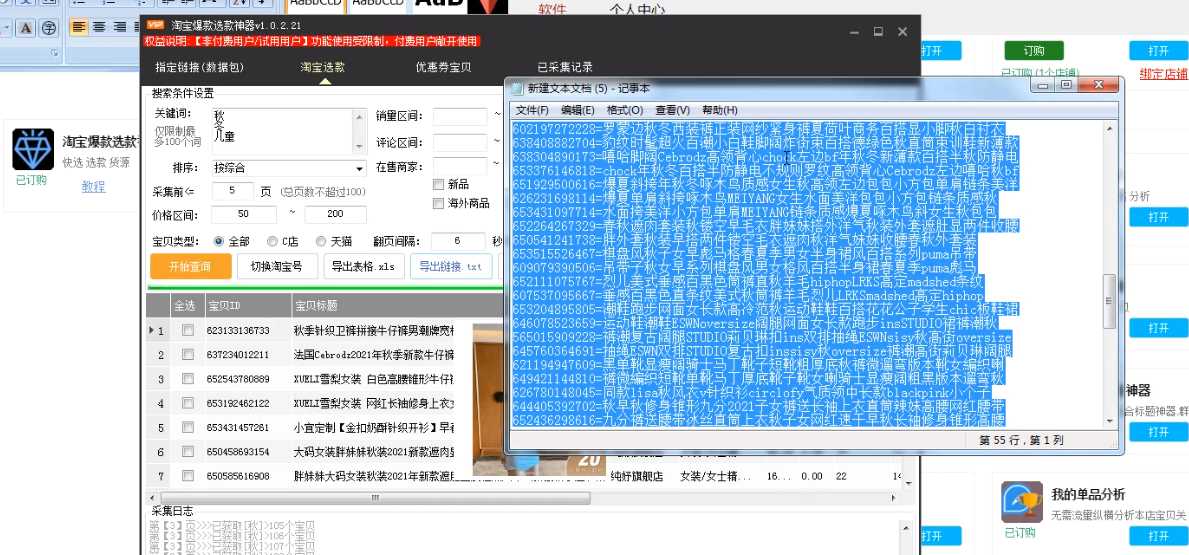Click the minimum price field showing 50
The image size is (1189, 555).
click(243, 215)
